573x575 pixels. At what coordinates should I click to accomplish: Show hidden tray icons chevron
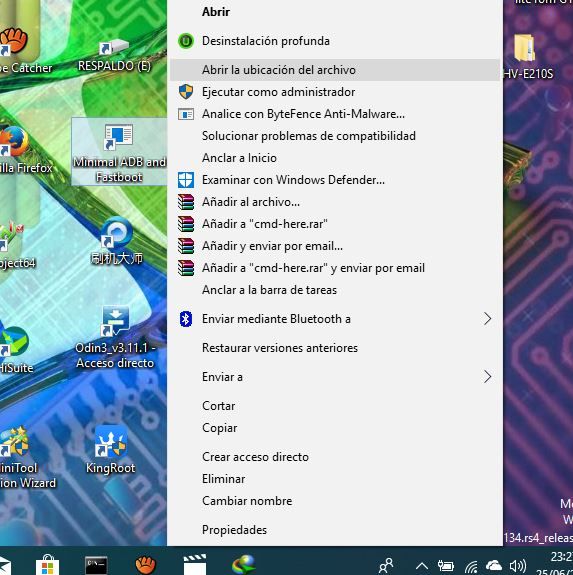click(x=422, y=567)
